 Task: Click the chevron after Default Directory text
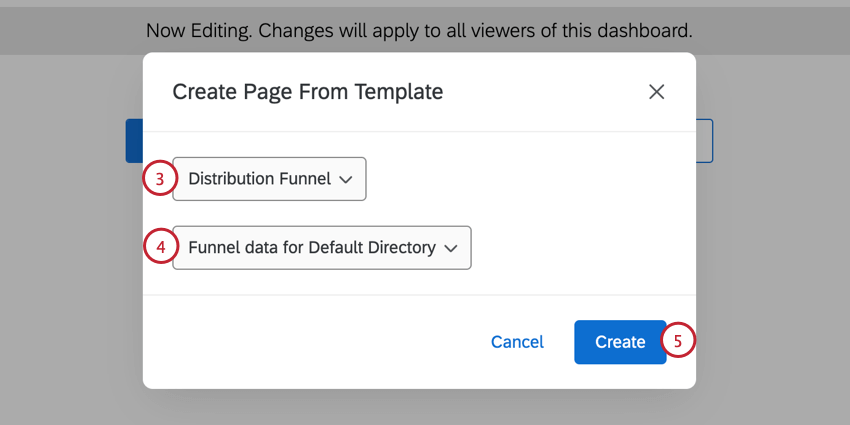[451, 249]
